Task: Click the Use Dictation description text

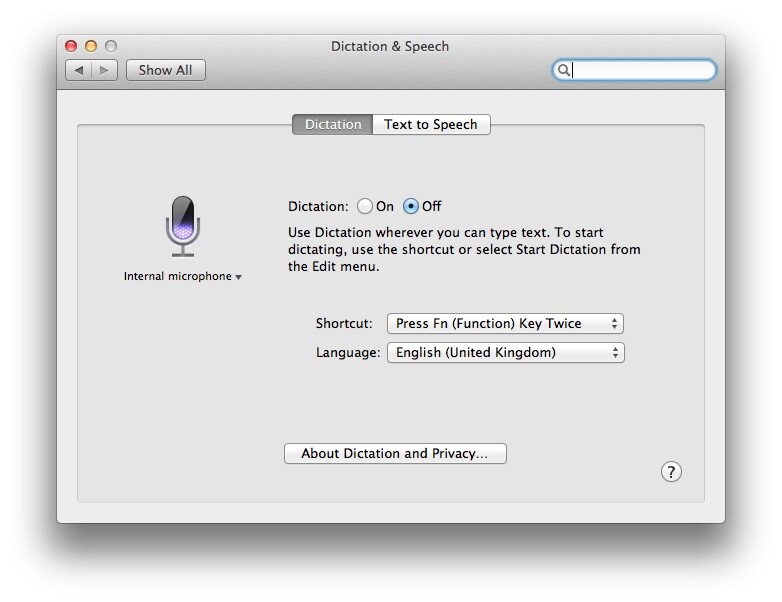Action: 464,249
